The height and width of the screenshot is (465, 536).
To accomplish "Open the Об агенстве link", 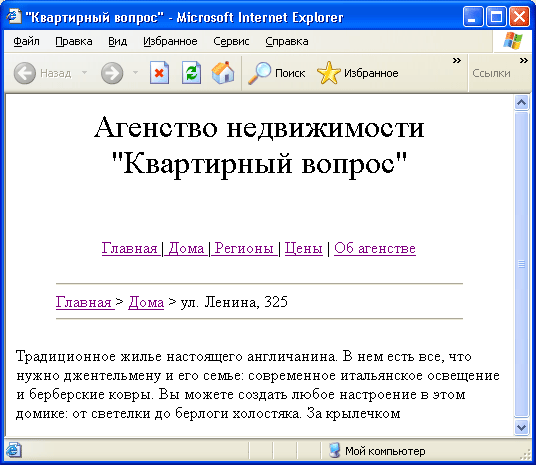I will 375,248.
